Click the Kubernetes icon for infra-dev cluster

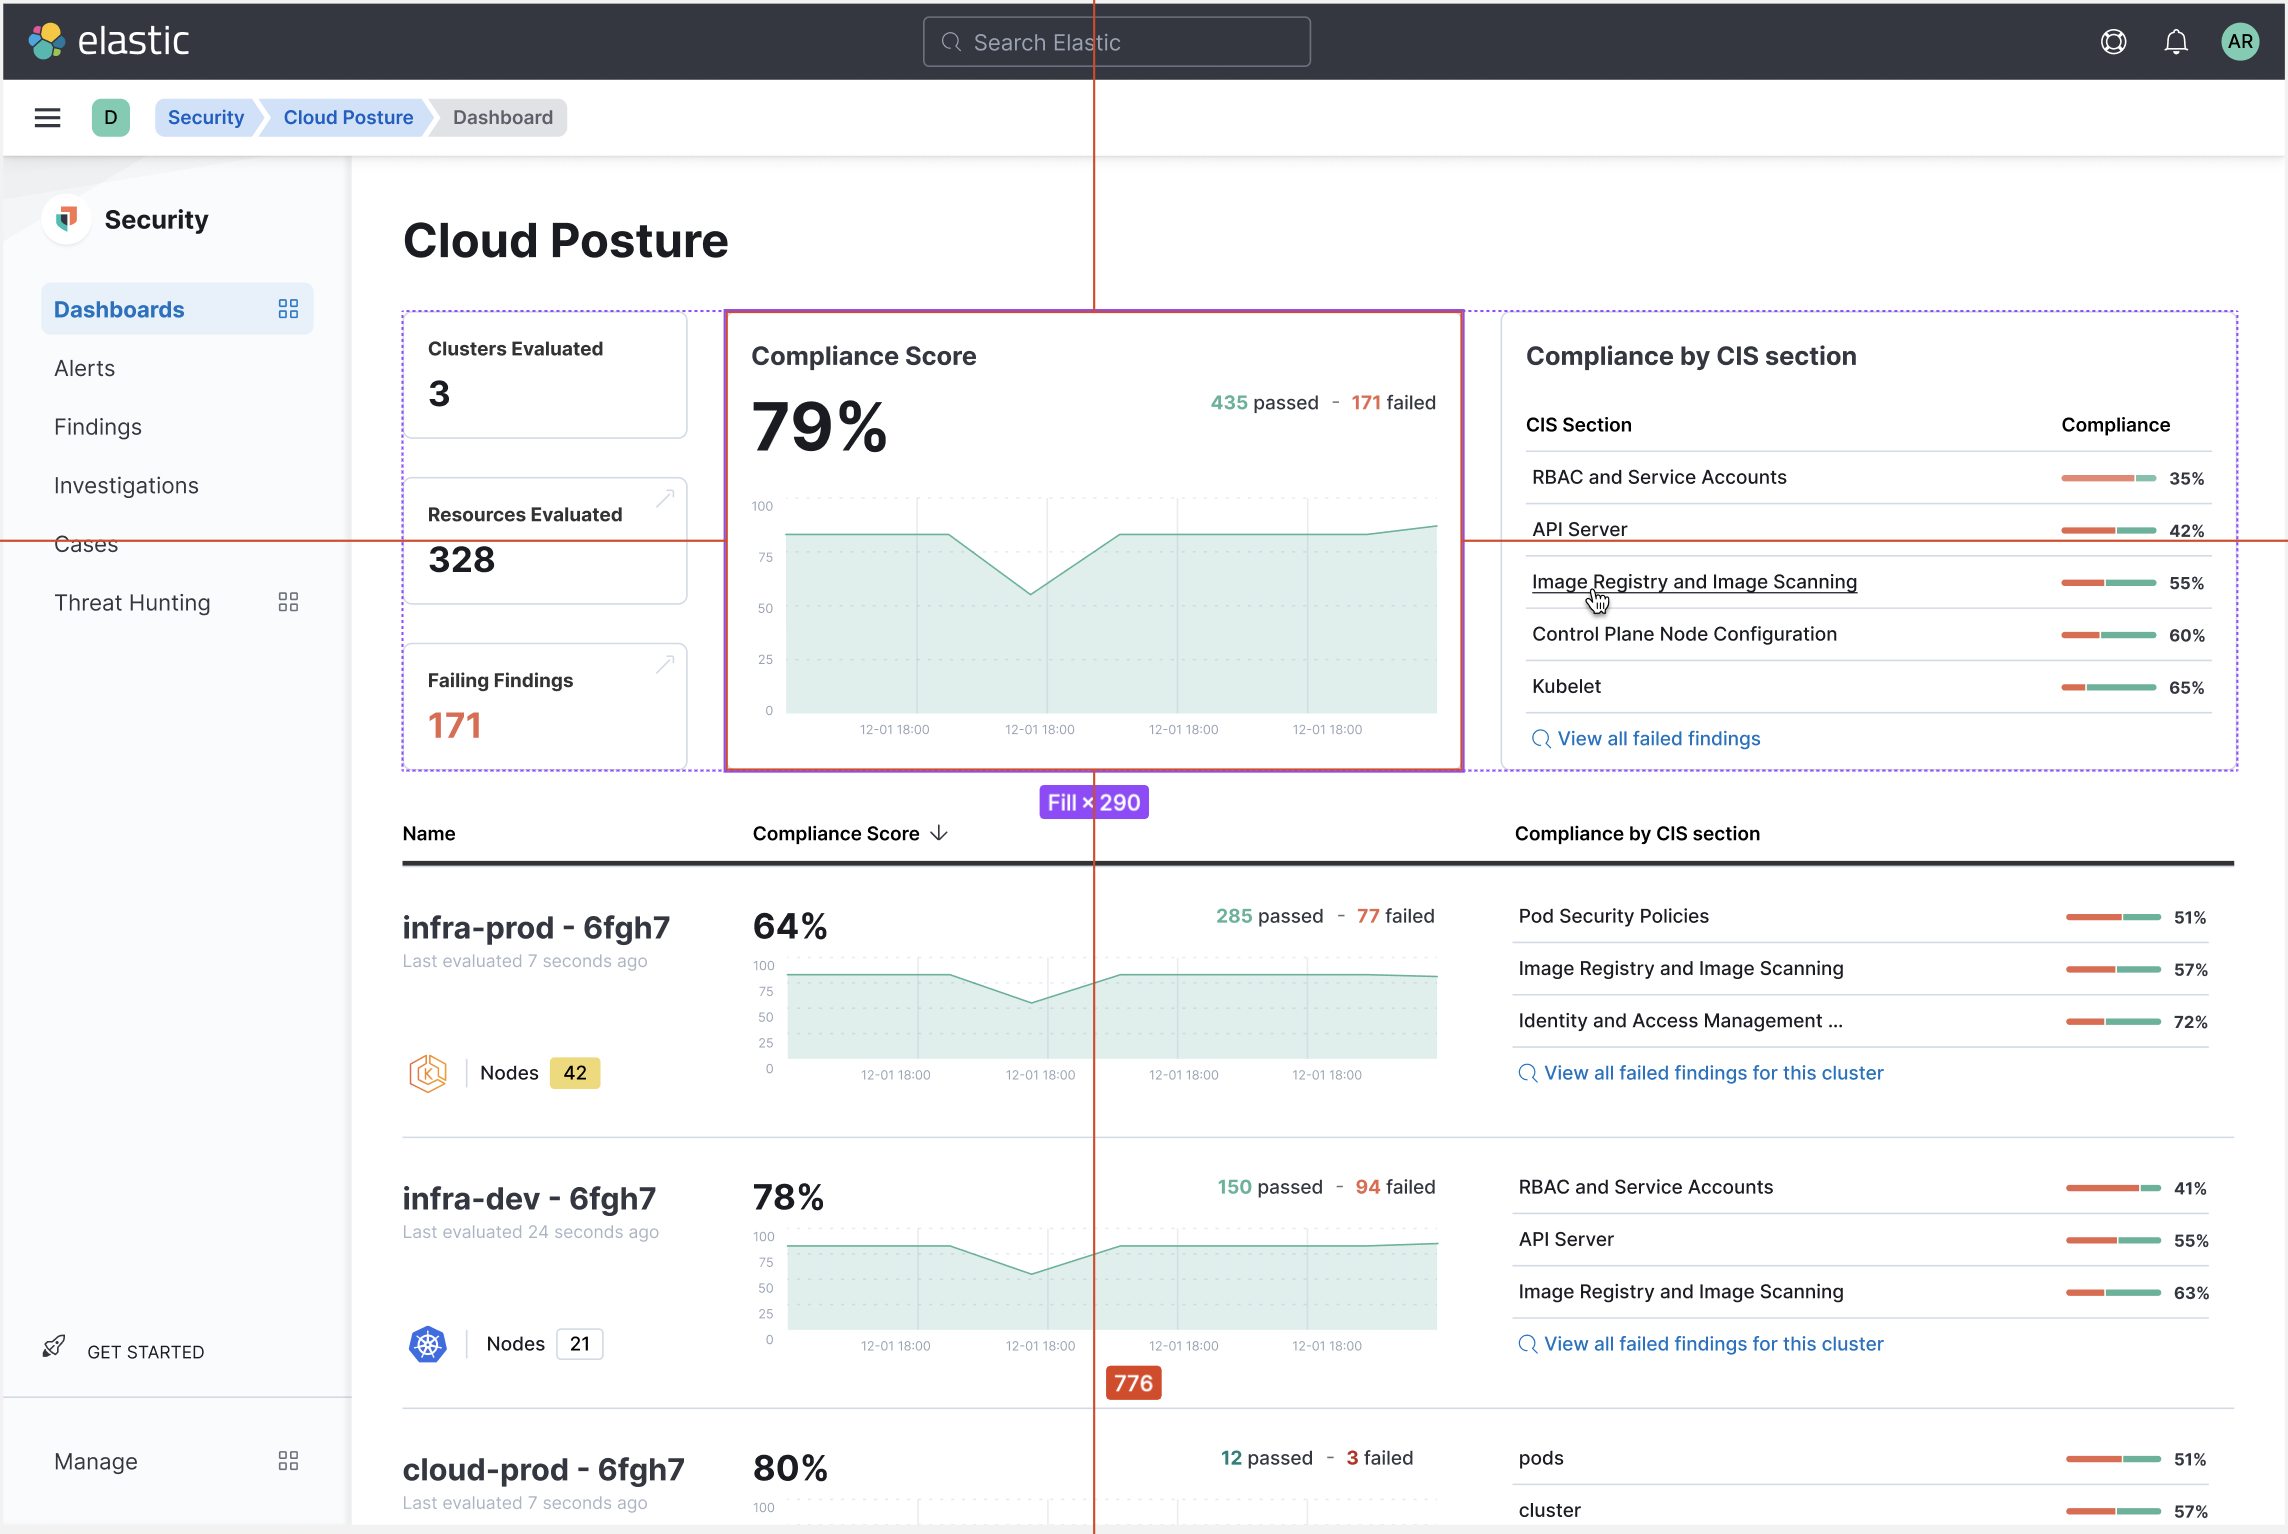coord(428,1343)
